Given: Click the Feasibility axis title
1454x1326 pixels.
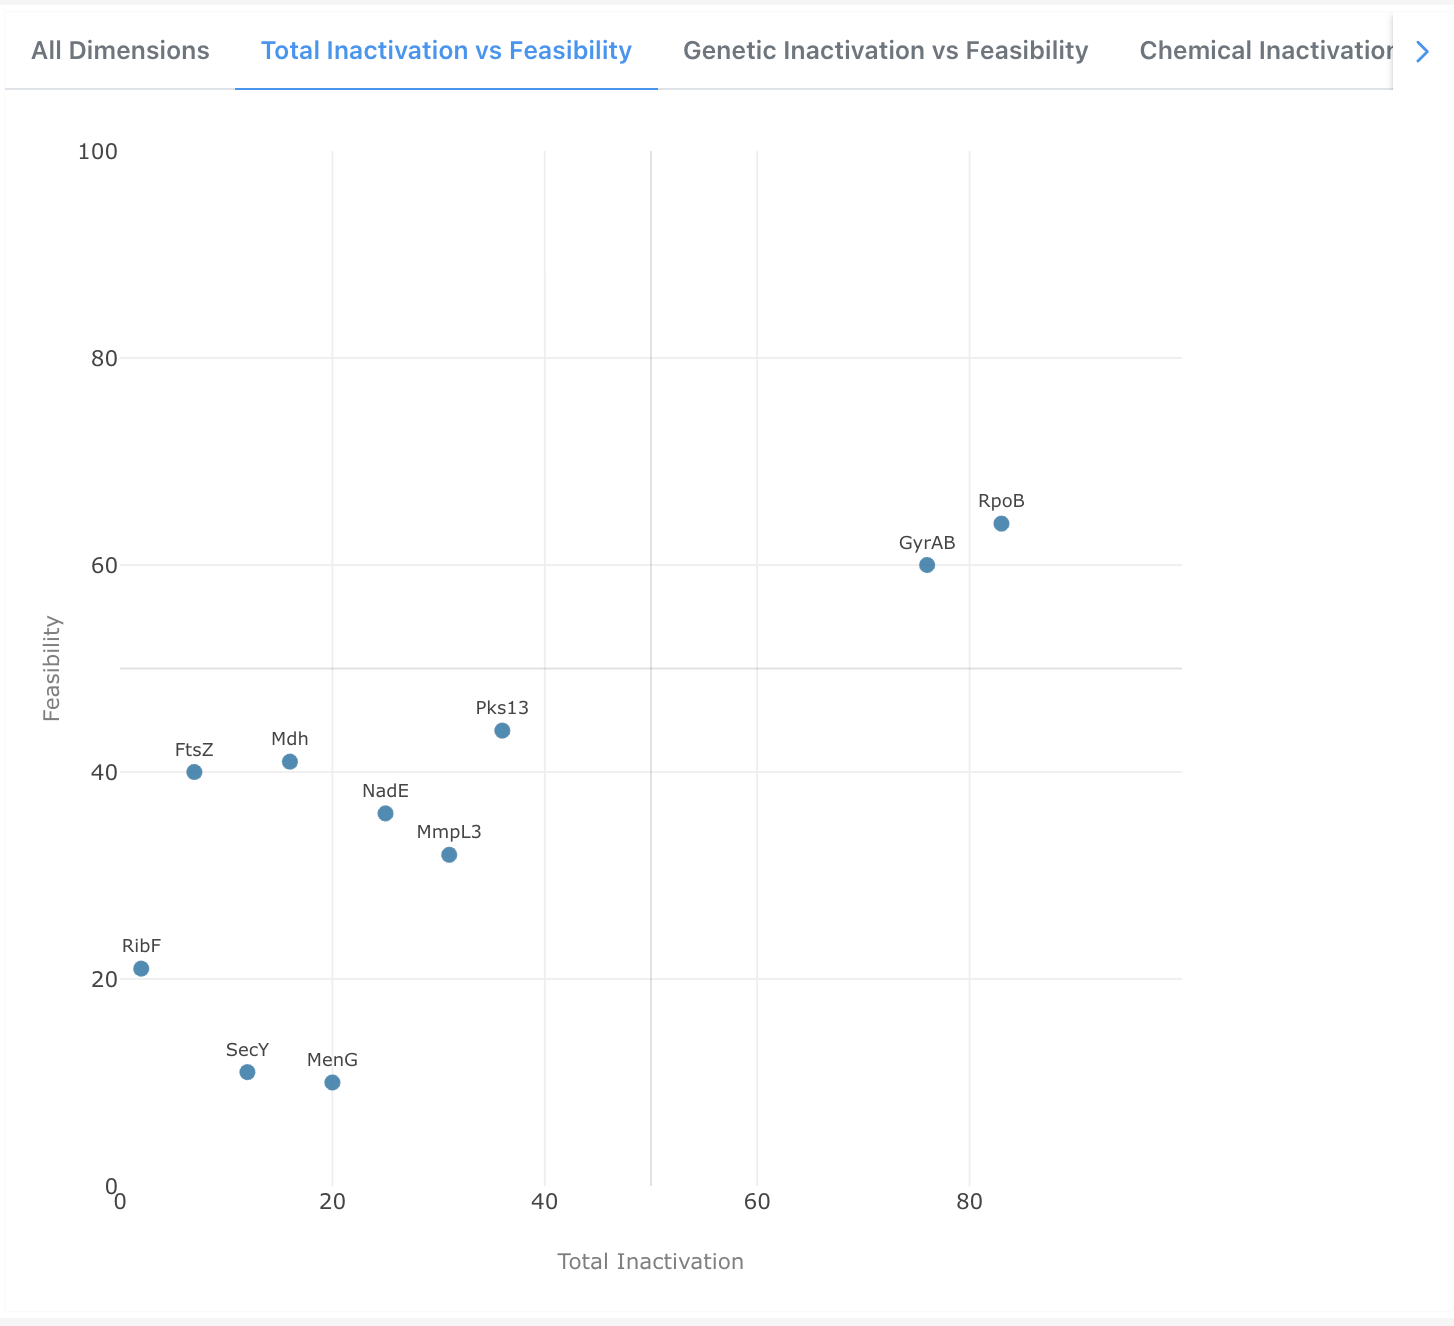Looking at the screenshot, I should coord(52,668).
